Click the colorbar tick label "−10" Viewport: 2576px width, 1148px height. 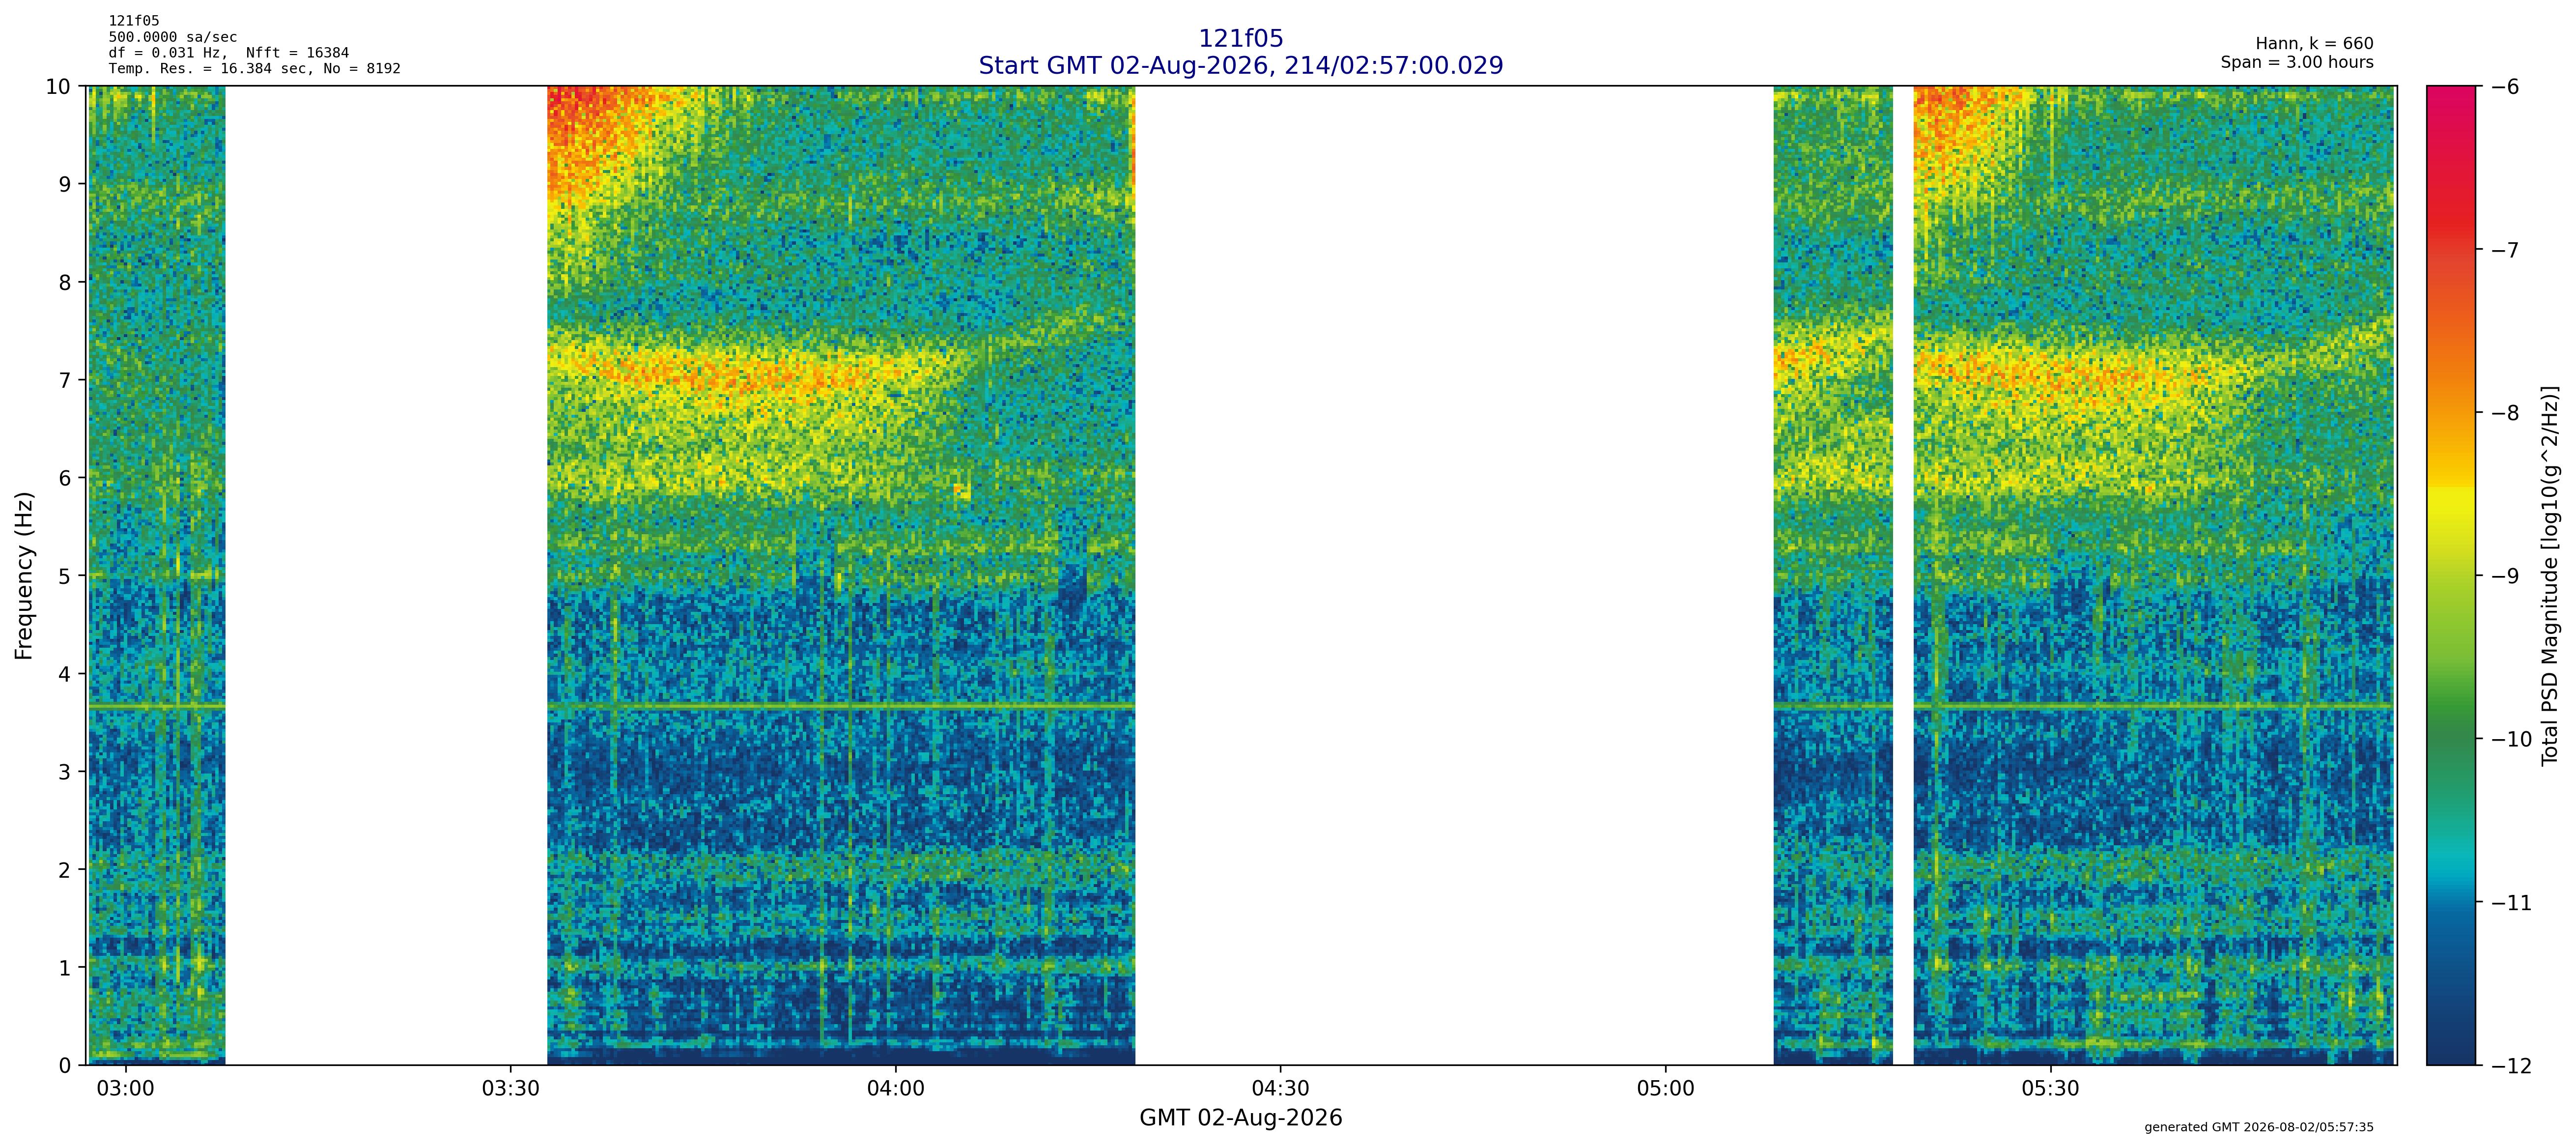point(2511,740)
